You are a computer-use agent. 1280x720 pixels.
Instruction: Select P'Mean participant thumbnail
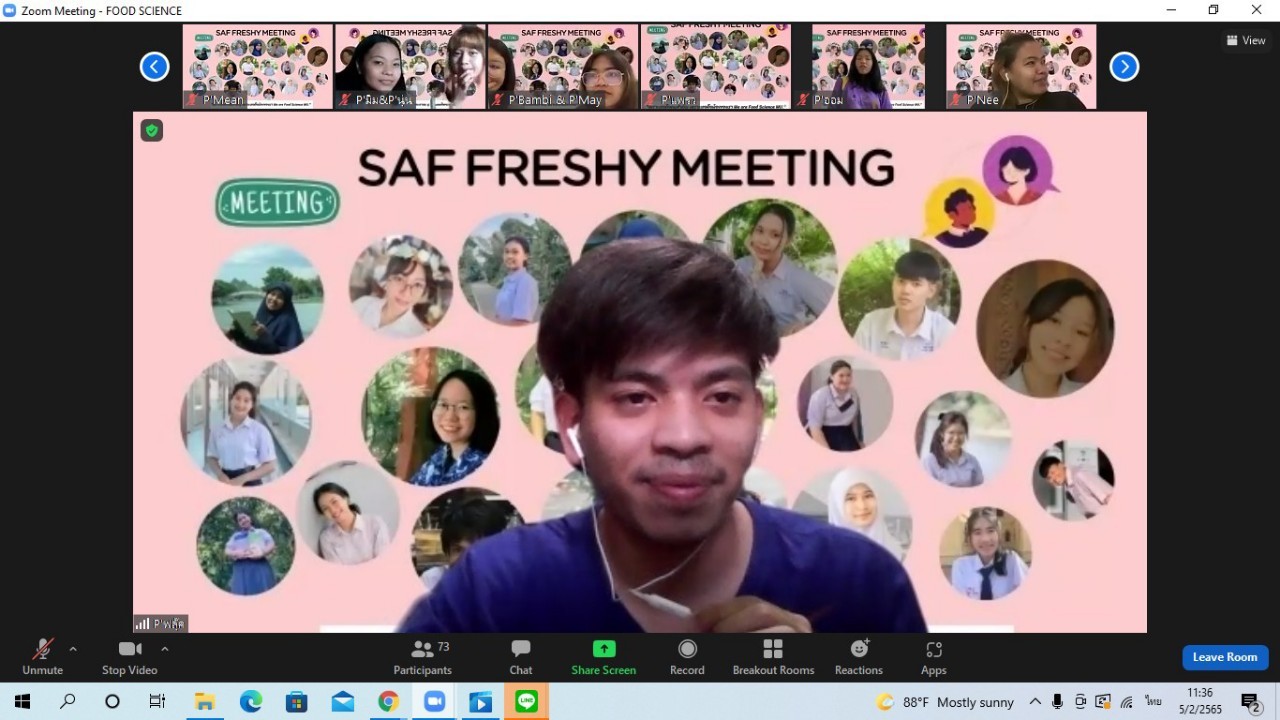point(257,66)
